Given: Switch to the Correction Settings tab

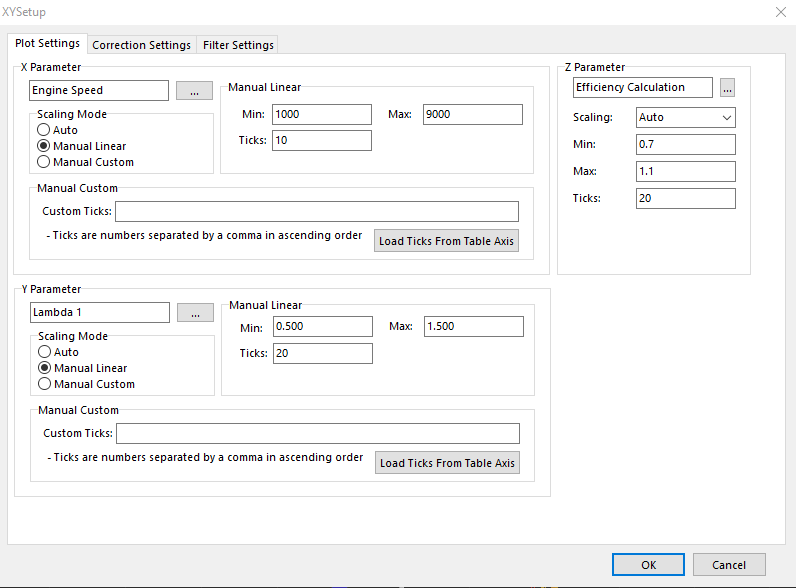Looking at the screenshot, I should [141, 45].
